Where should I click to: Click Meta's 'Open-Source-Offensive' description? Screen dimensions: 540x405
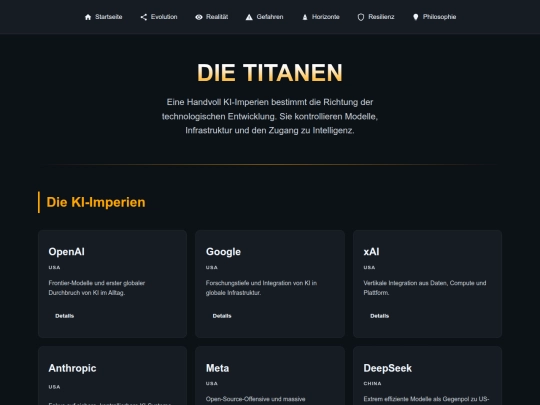click(x=256, y=399)
